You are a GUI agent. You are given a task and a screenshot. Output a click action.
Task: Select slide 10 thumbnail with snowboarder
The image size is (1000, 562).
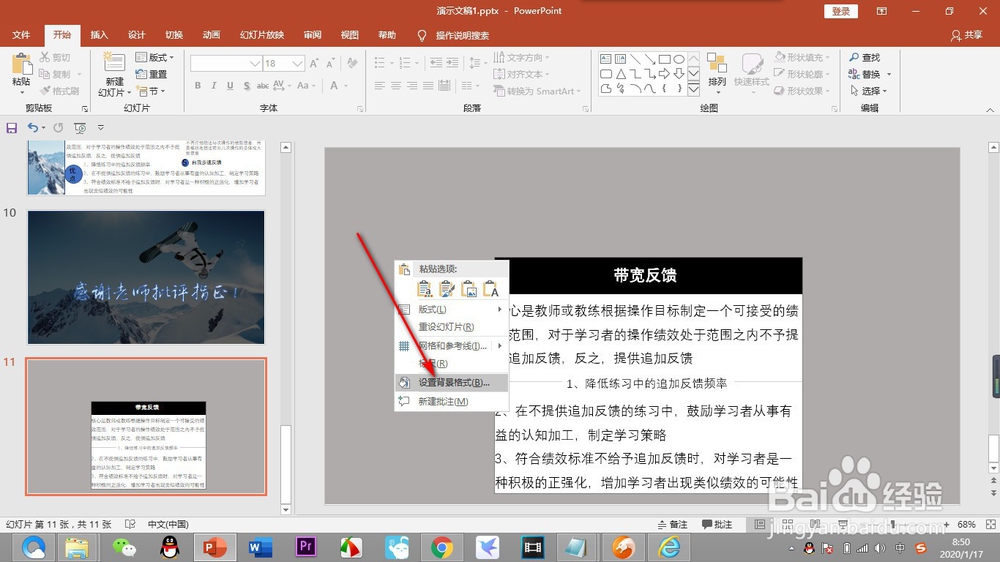click(x=146, y=277)
